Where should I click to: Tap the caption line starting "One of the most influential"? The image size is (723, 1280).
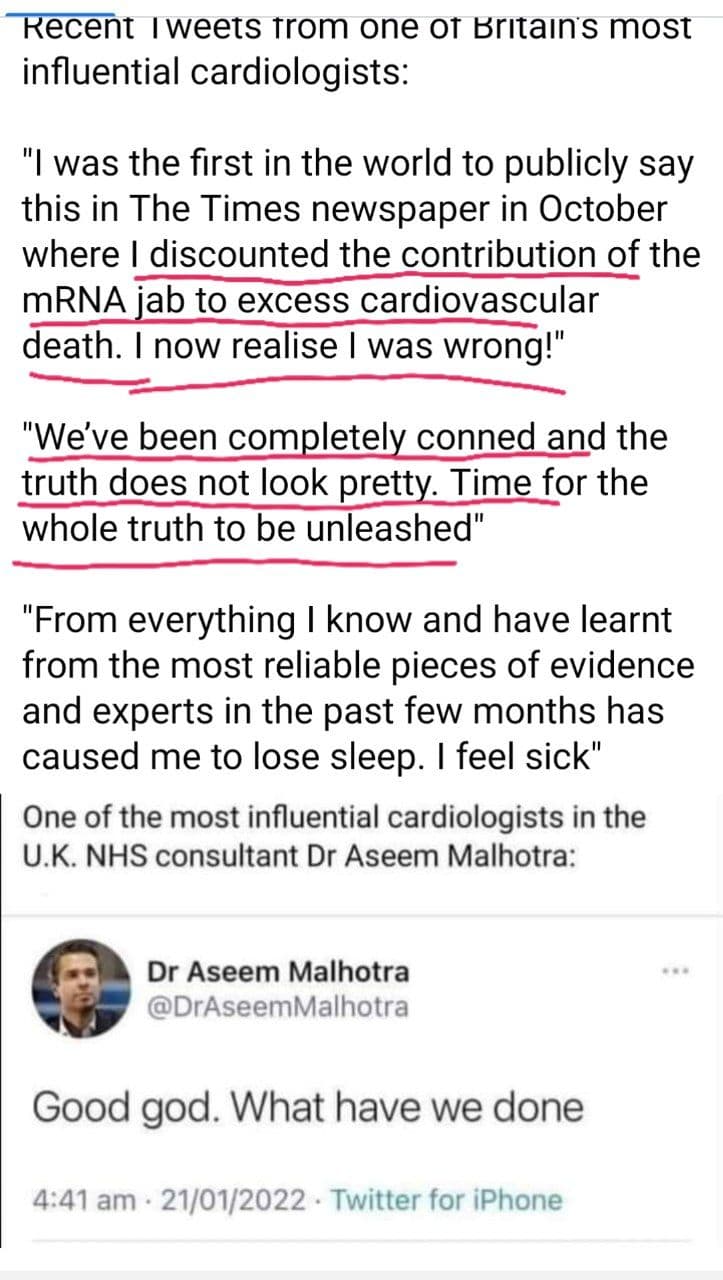click(x=334, y=817)
